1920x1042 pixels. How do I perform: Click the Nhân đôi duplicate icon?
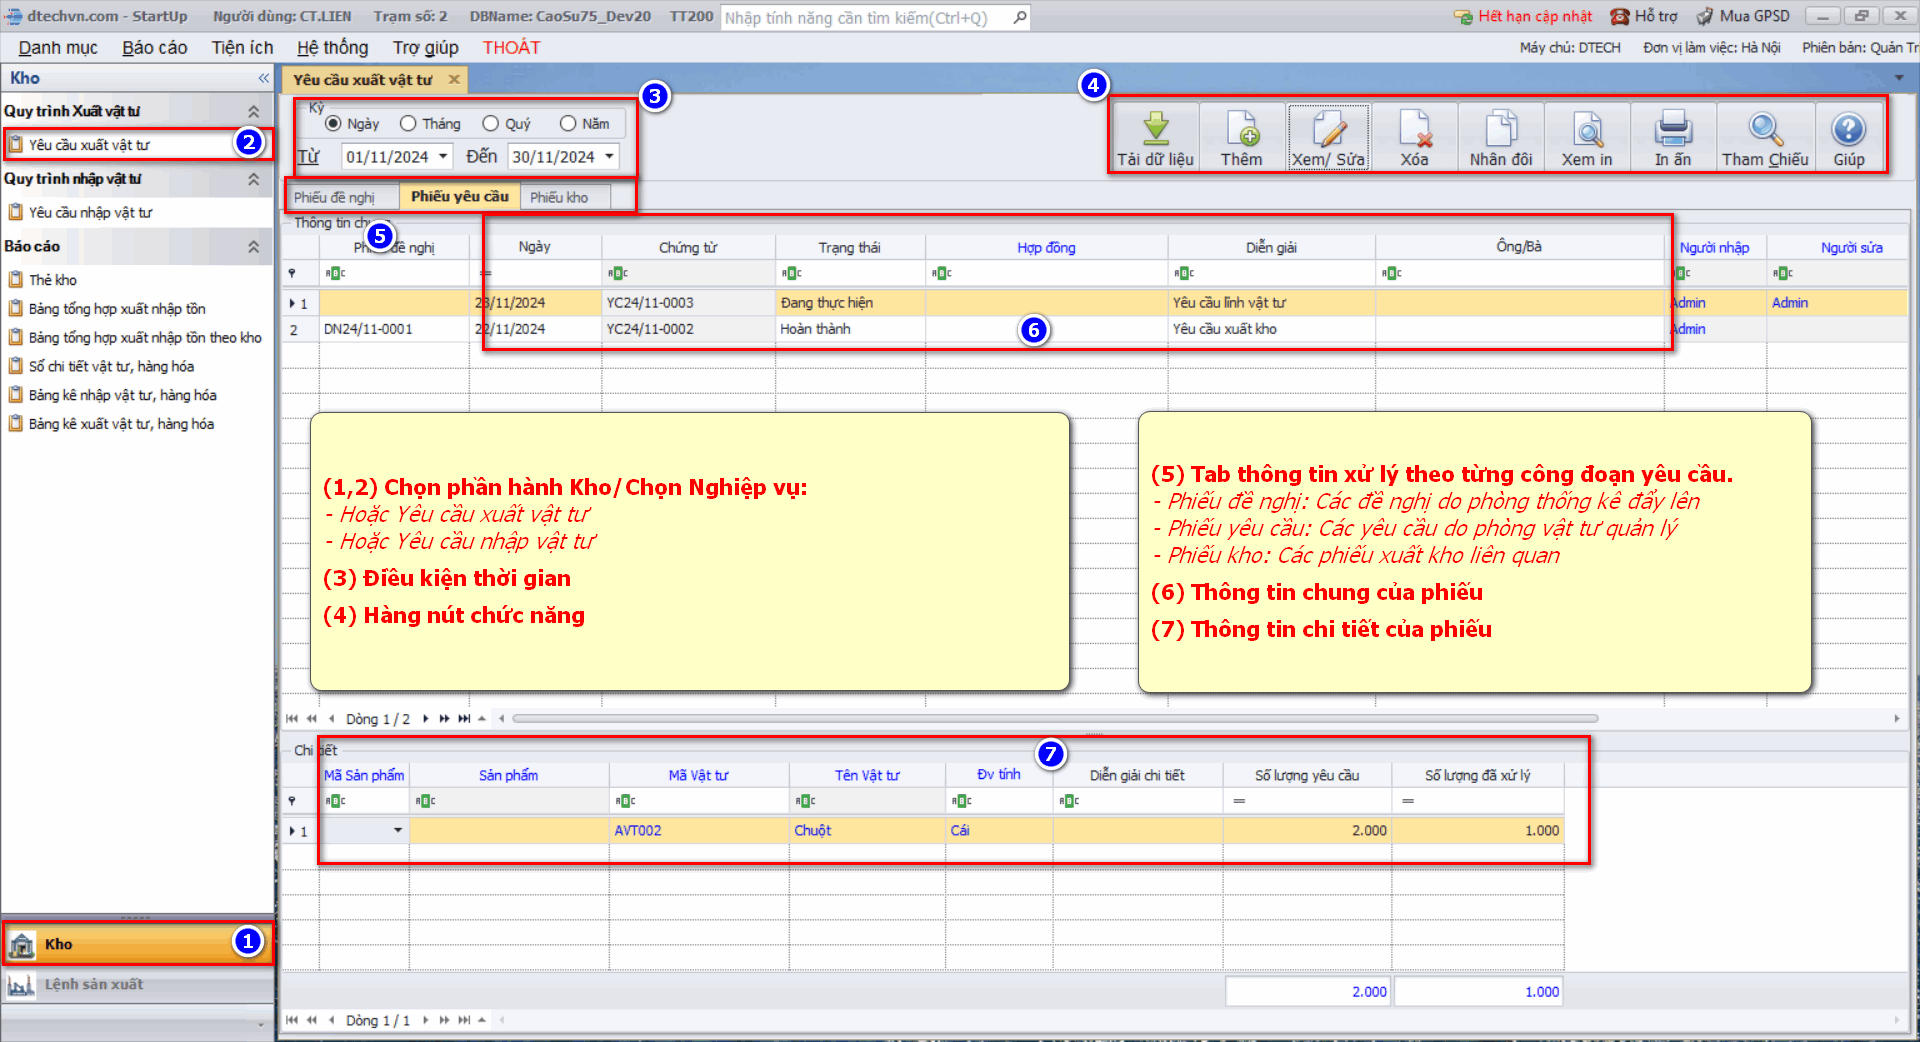pos(1500,130)
